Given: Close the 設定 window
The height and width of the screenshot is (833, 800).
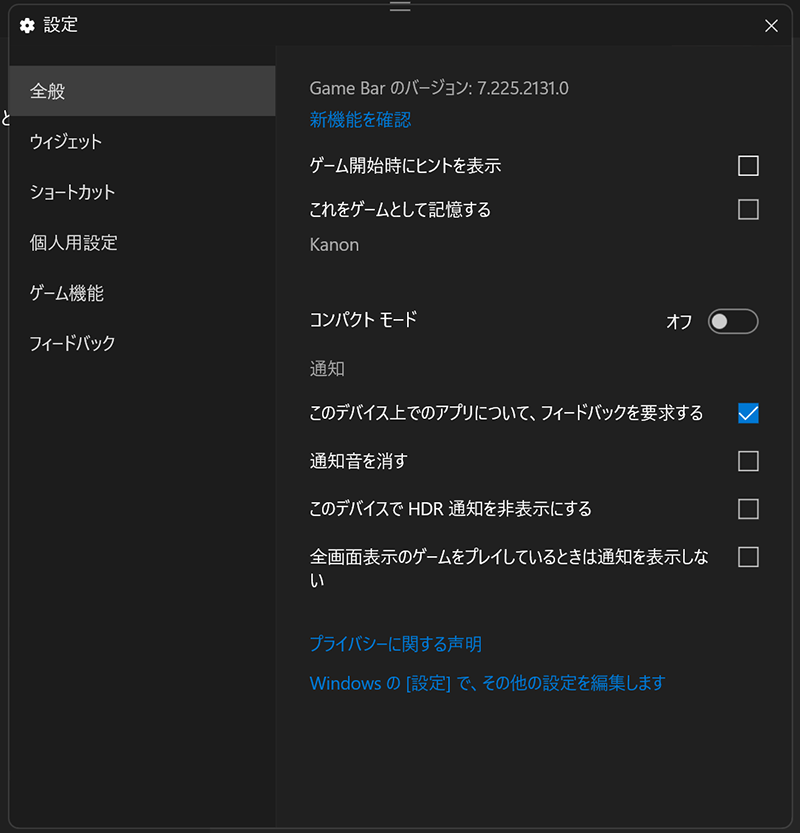Looking at the screenshot, I should click(771, 26).
